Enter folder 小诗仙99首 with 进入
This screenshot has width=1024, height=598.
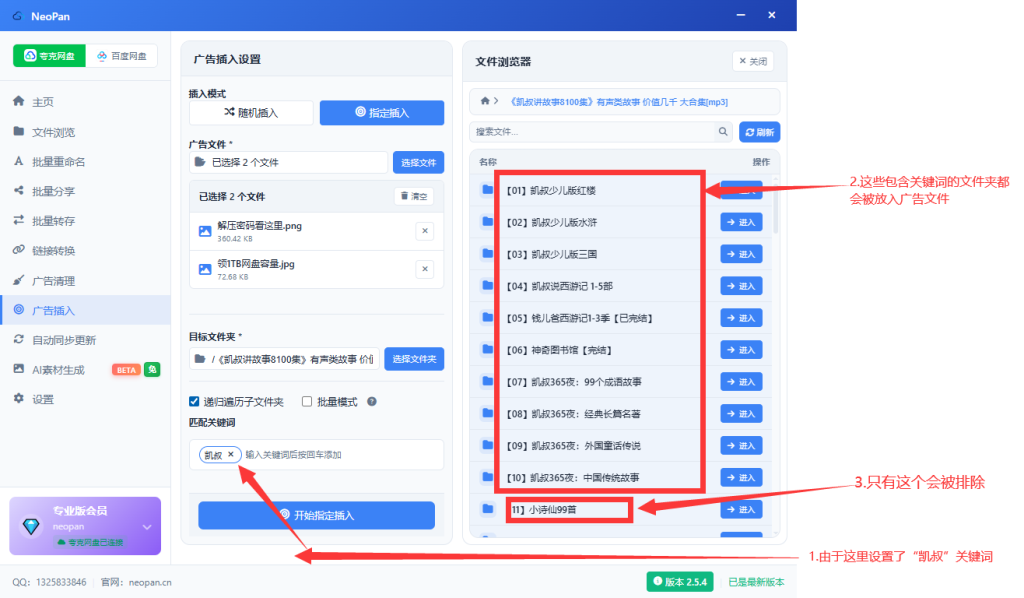(x=741, y=510)
